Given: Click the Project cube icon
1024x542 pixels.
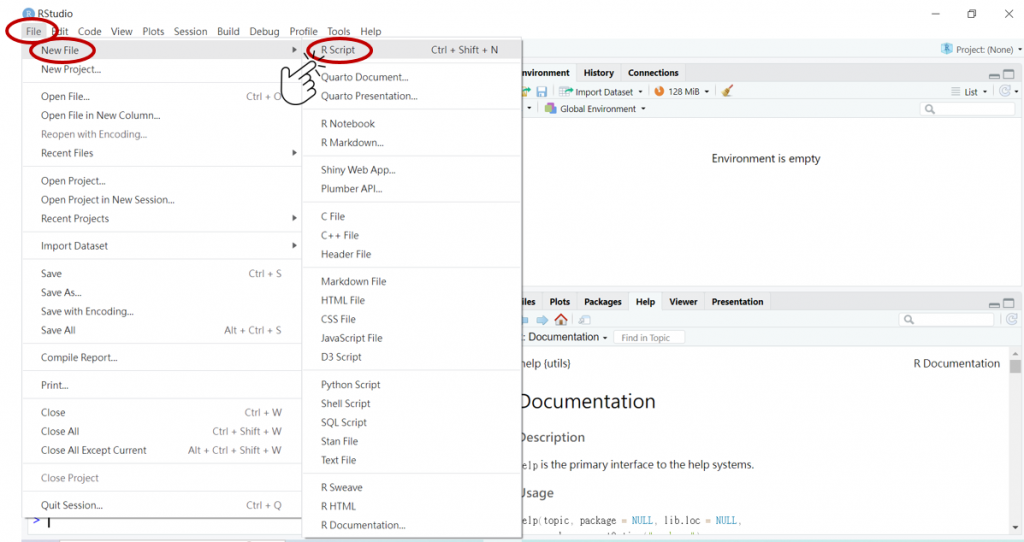Looking at the screenshot, I should coord(946,49).
